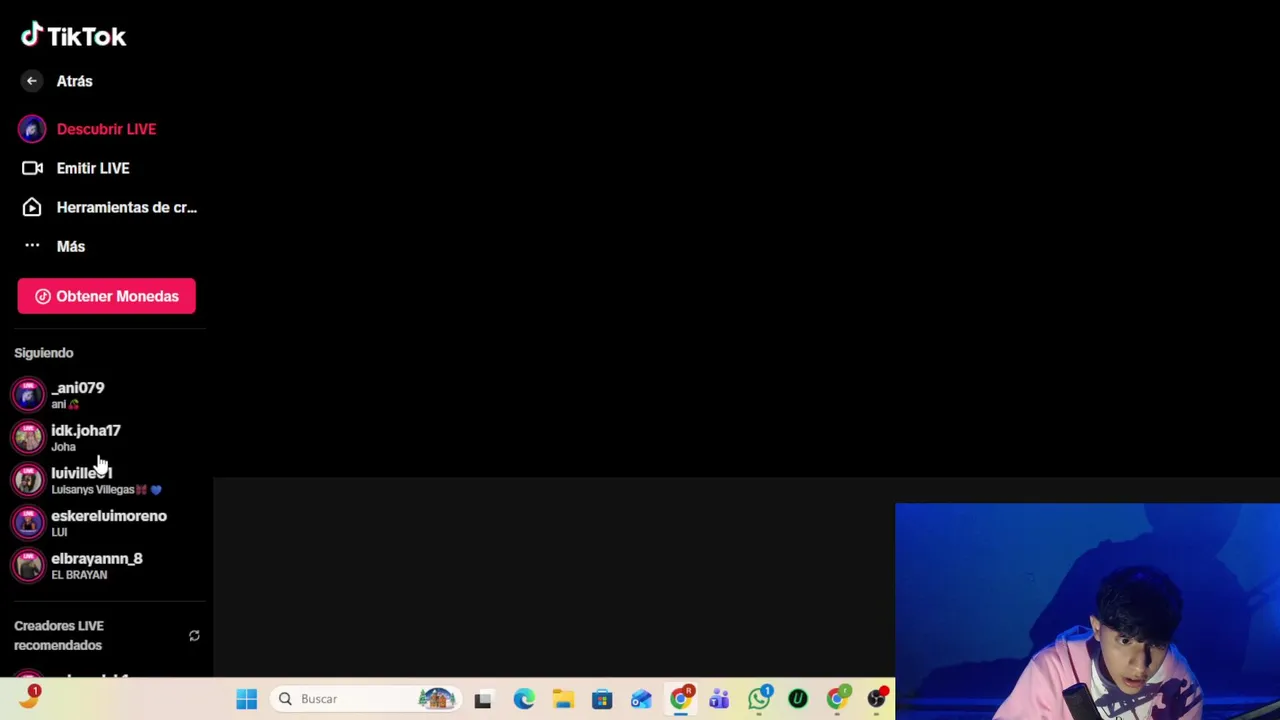Screen dimensions: 1280x720
Task: Open the second Chrome profile icon
Action: point(837,698)
